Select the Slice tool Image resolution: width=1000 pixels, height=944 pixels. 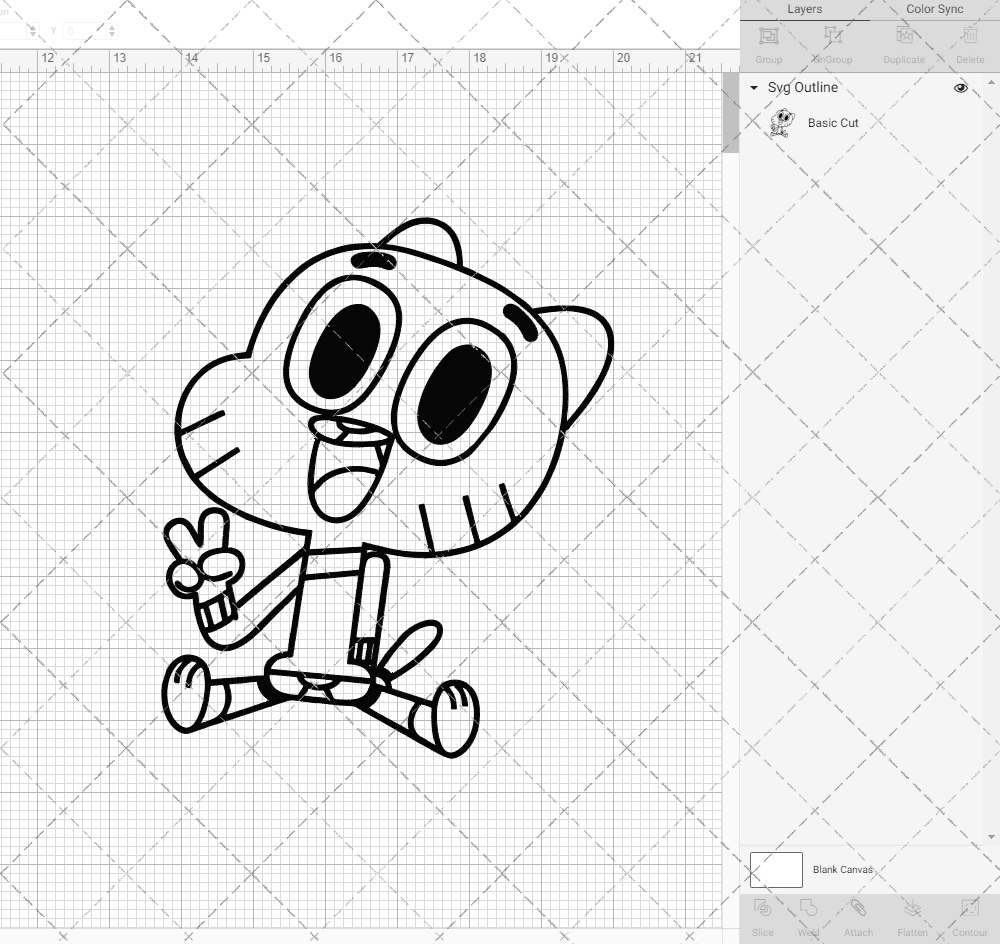coord(763,915)
